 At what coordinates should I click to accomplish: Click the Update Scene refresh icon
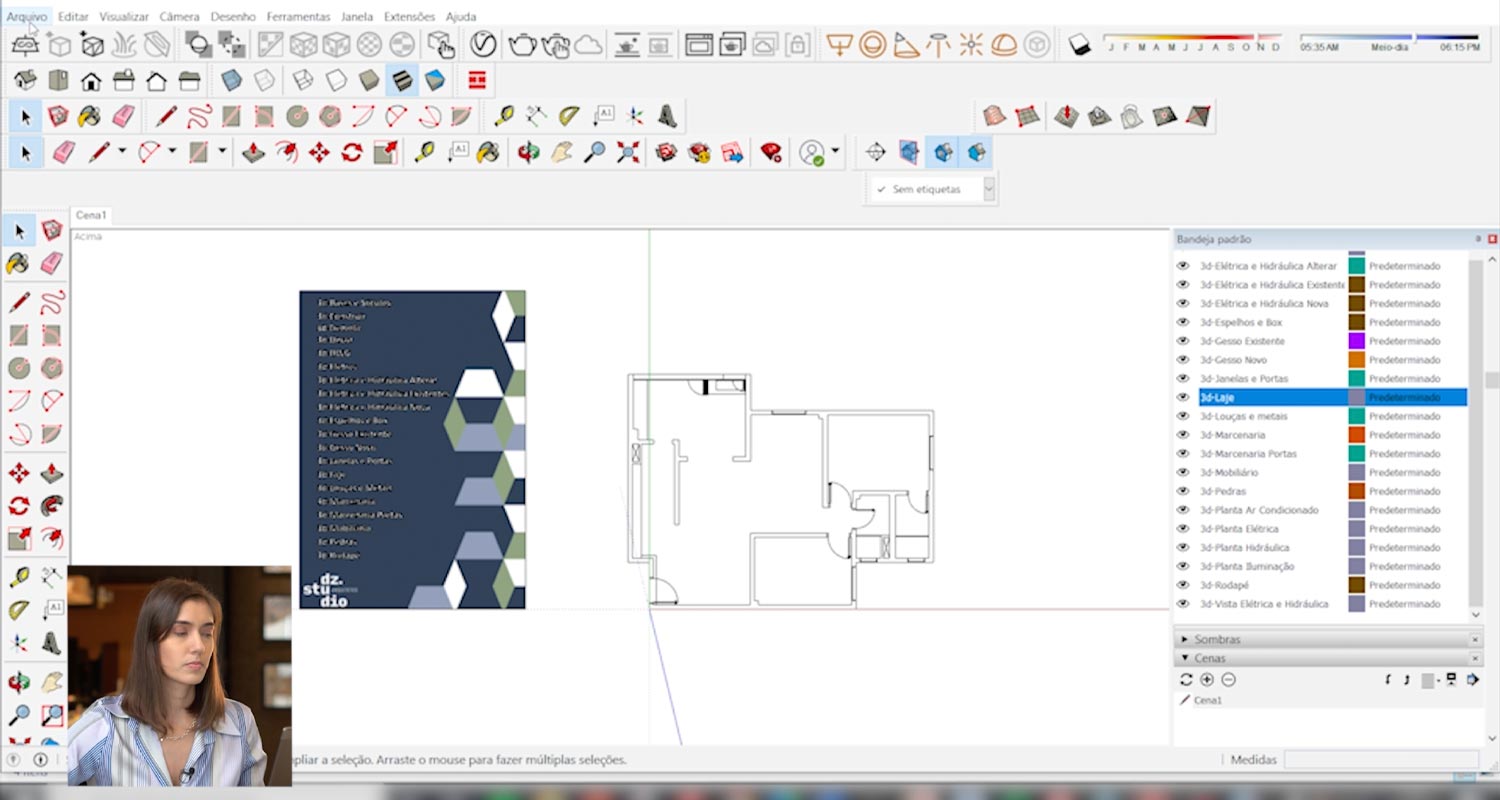1186,680
